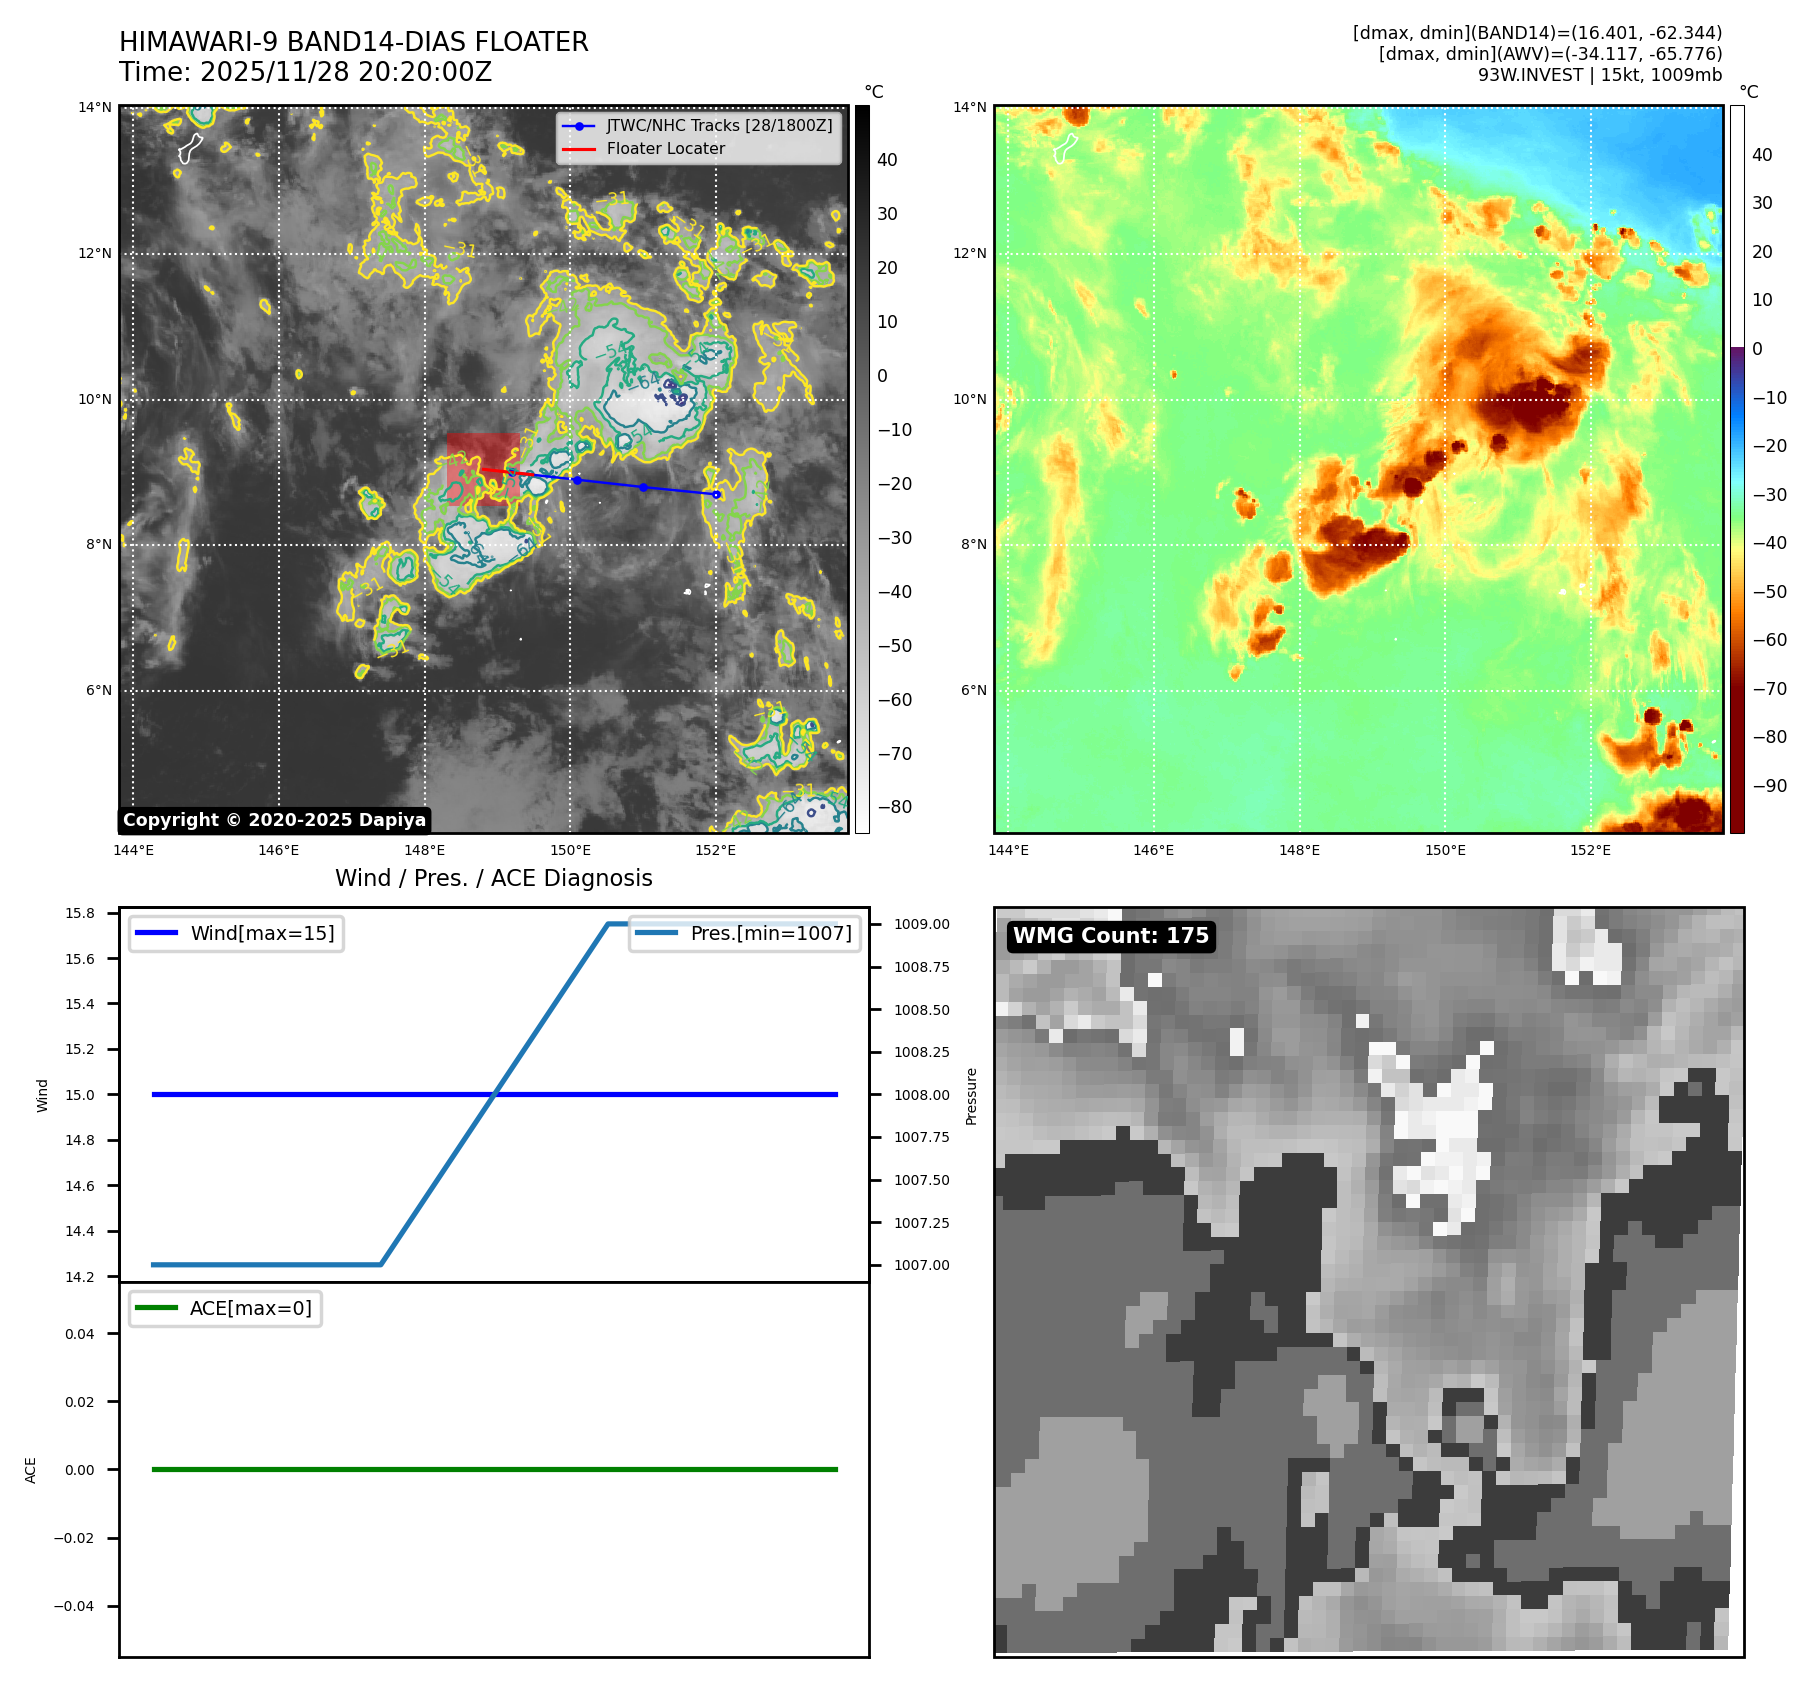Click the 93W.INVEST storm info text
1813x1694 pixels.
[1599, 75]
